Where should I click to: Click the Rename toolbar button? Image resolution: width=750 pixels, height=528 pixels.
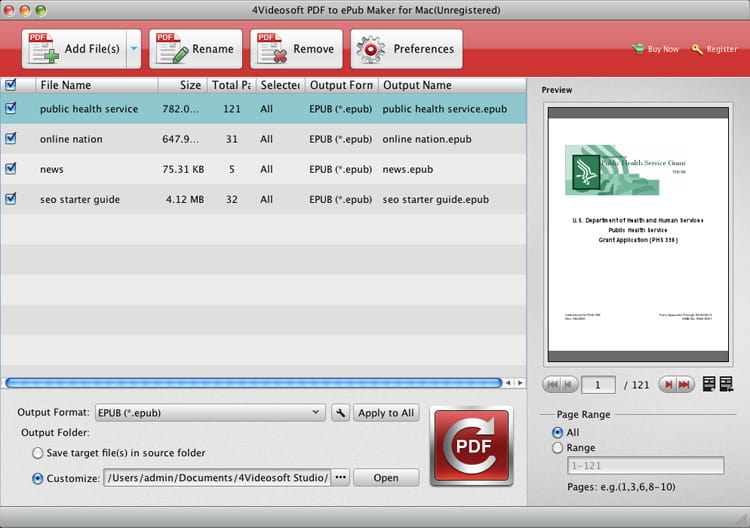[x=195, y=49]
